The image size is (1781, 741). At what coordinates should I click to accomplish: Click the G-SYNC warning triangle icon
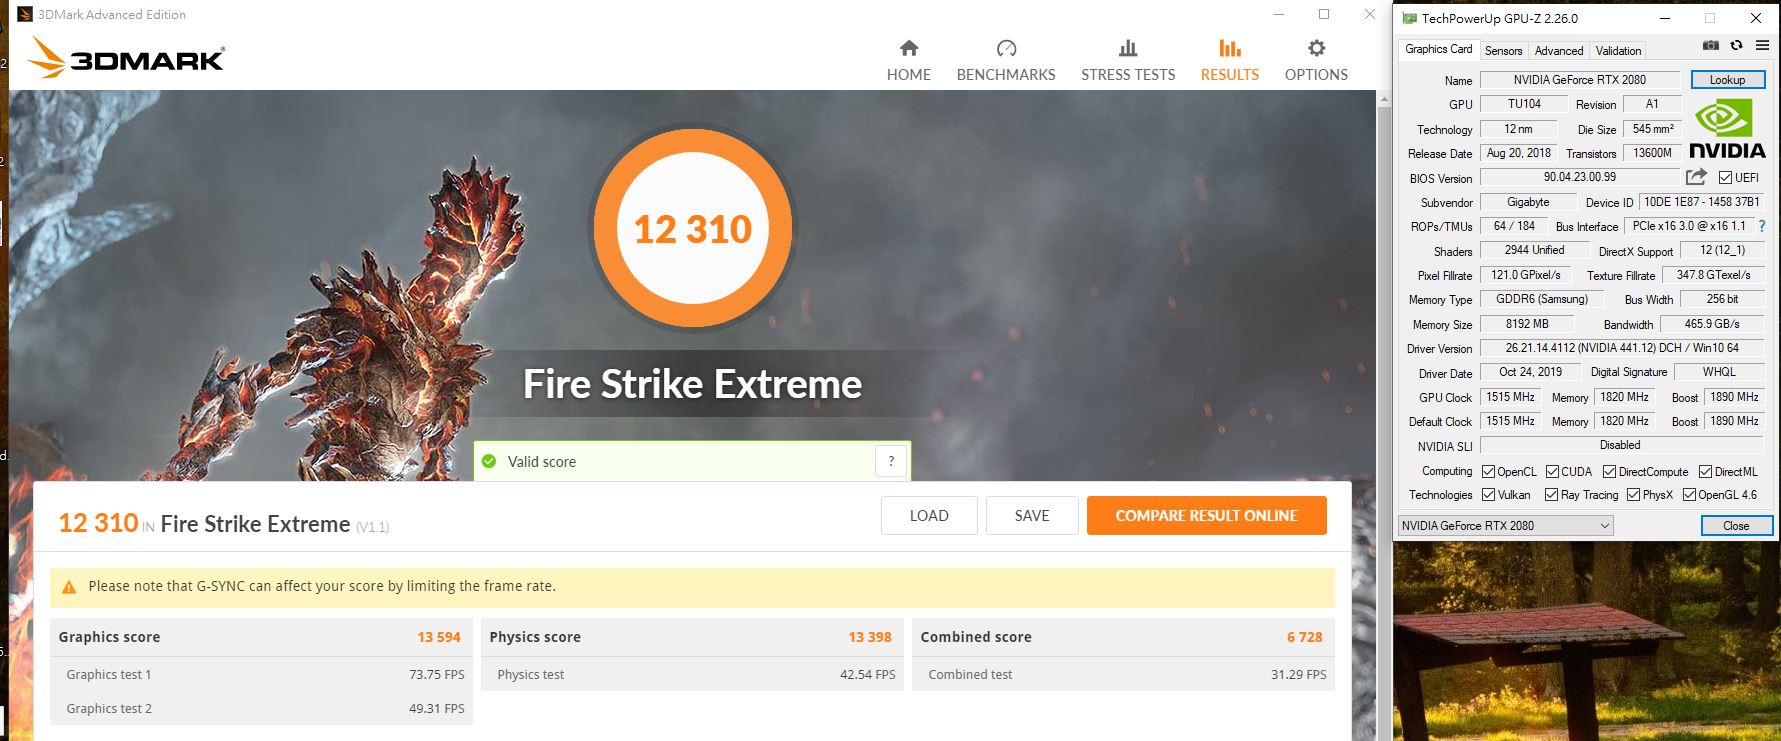point(69,587)
